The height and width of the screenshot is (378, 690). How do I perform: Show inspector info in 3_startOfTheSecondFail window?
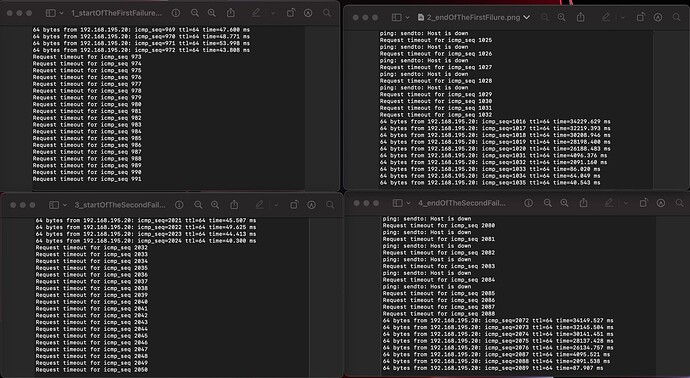[x=179, y=205]
